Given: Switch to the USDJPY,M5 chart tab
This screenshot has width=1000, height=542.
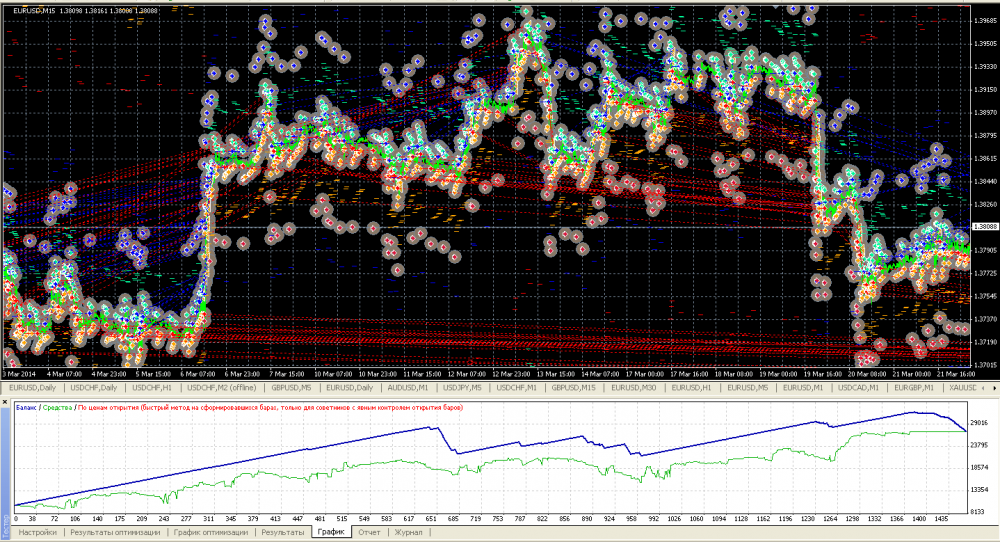Looking at the screenshot, I should (462, 388).
